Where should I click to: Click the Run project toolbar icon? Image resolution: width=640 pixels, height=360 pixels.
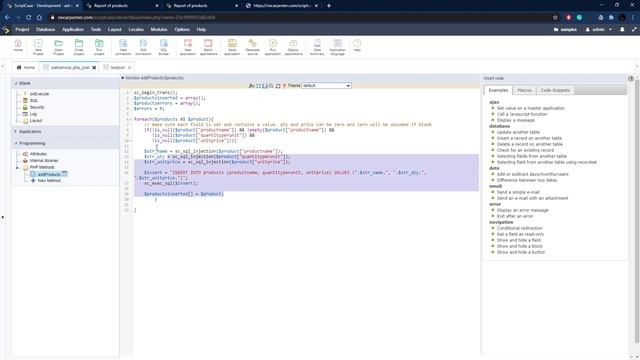99,47
